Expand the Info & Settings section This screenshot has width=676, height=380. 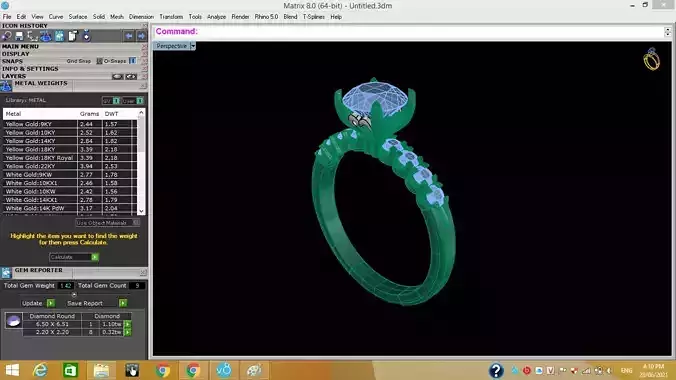[30, 69]
